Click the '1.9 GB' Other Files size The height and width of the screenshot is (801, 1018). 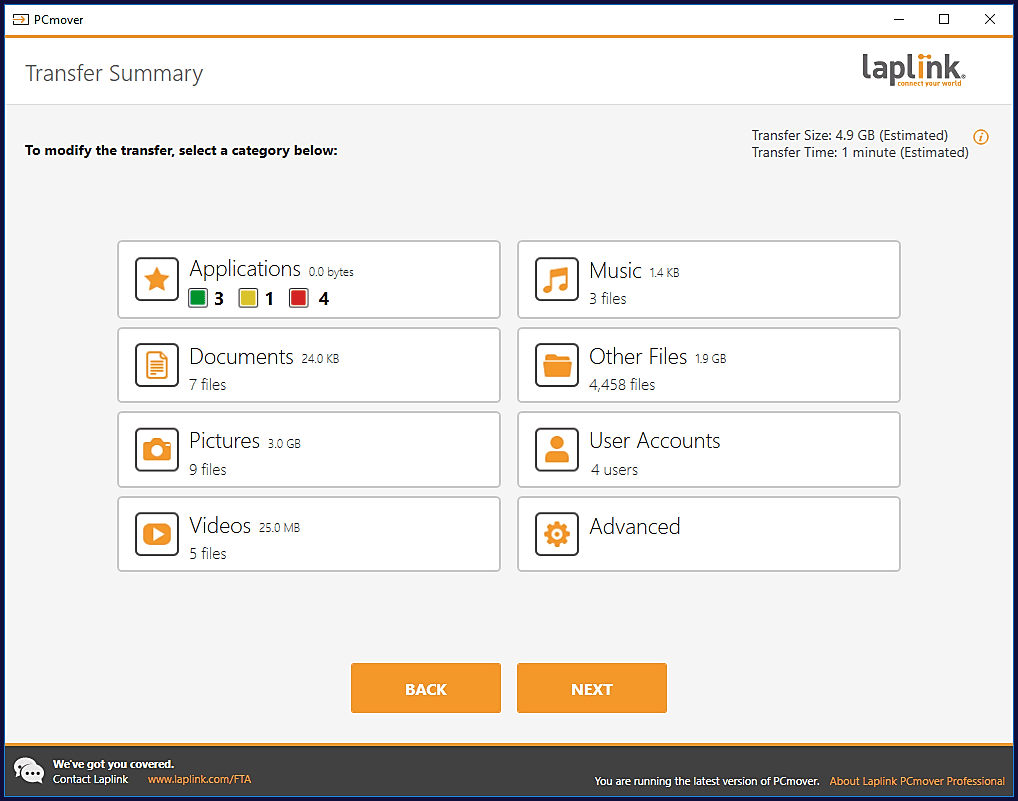pyautogui.click(x=711, y=358)
